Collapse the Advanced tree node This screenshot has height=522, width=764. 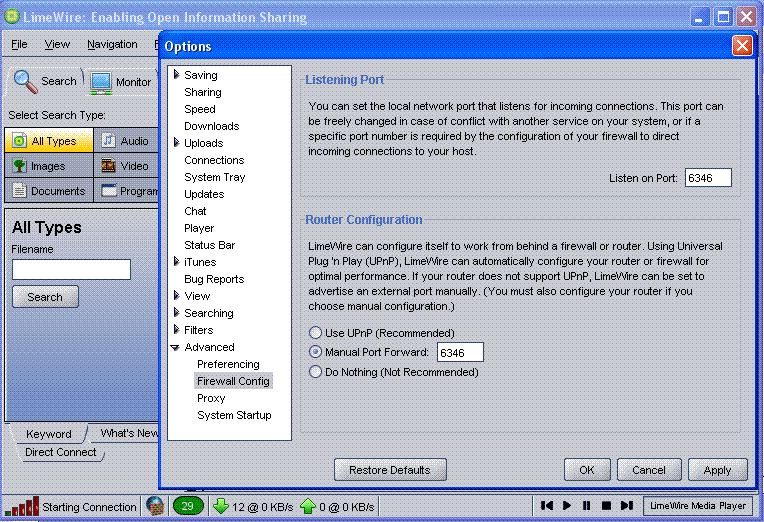coord(177,348)
